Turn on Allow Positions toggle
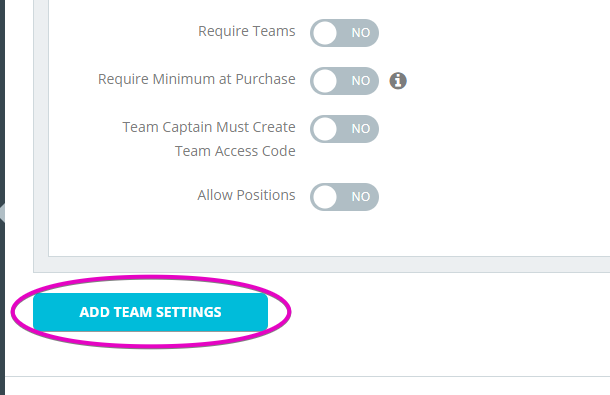Viewport: 610px width, 395px height. pyautogui.click(x=344, y=197)
